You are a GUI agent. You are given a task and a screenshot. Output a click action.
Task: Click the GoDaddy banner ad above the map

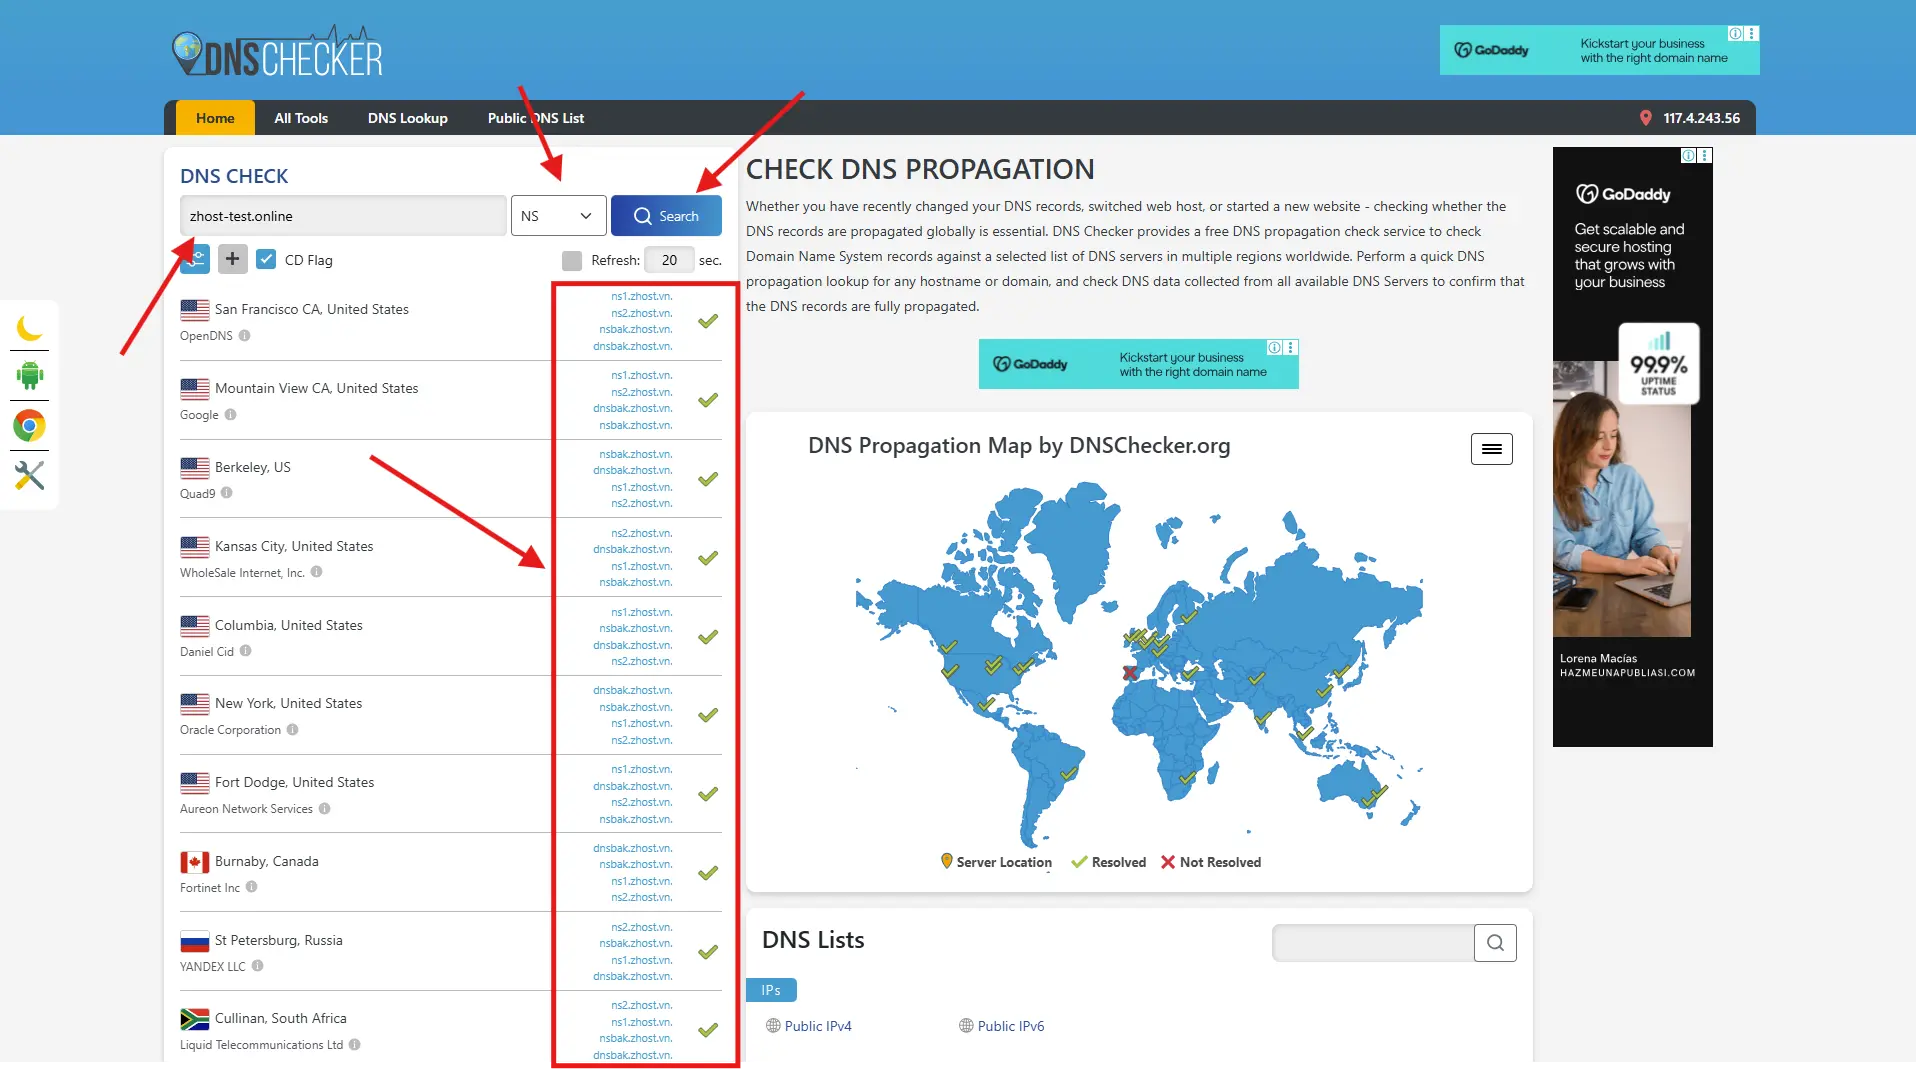coord(1138,364)
